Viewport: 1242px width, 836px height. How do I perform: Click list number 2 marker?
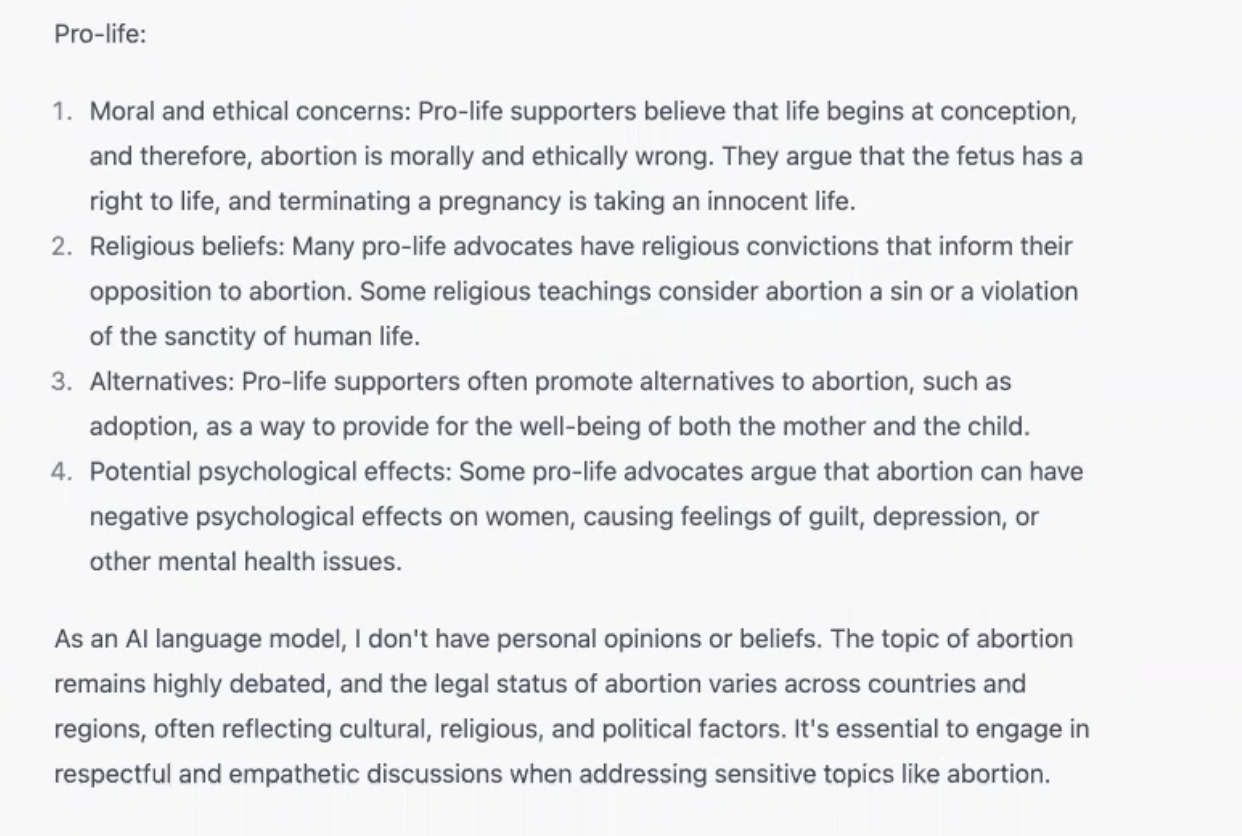point(62,246)
